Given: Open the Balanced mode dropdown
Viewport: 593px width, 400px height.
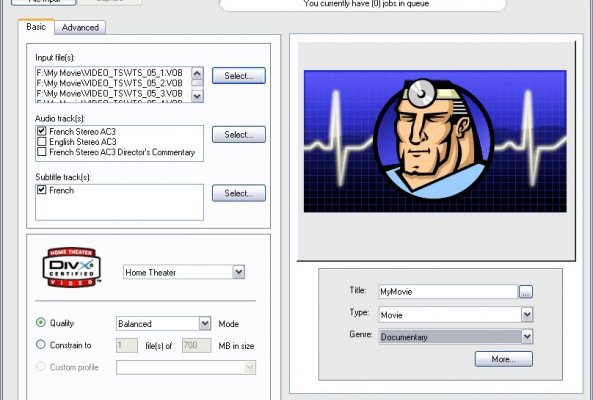Looking at the screenshot, I should point(205,323).
